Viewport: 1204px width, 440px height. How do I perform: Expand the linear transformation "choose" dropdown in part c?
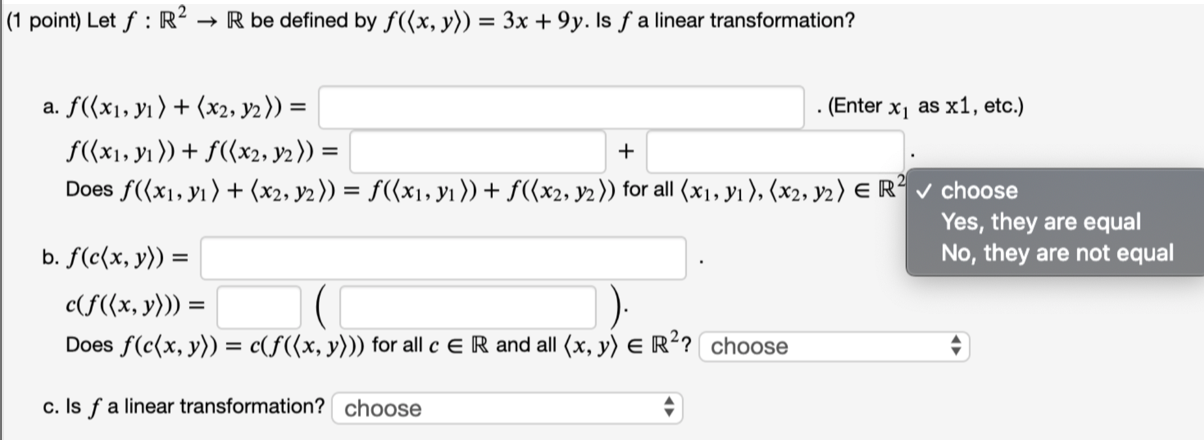coord(510,408)
